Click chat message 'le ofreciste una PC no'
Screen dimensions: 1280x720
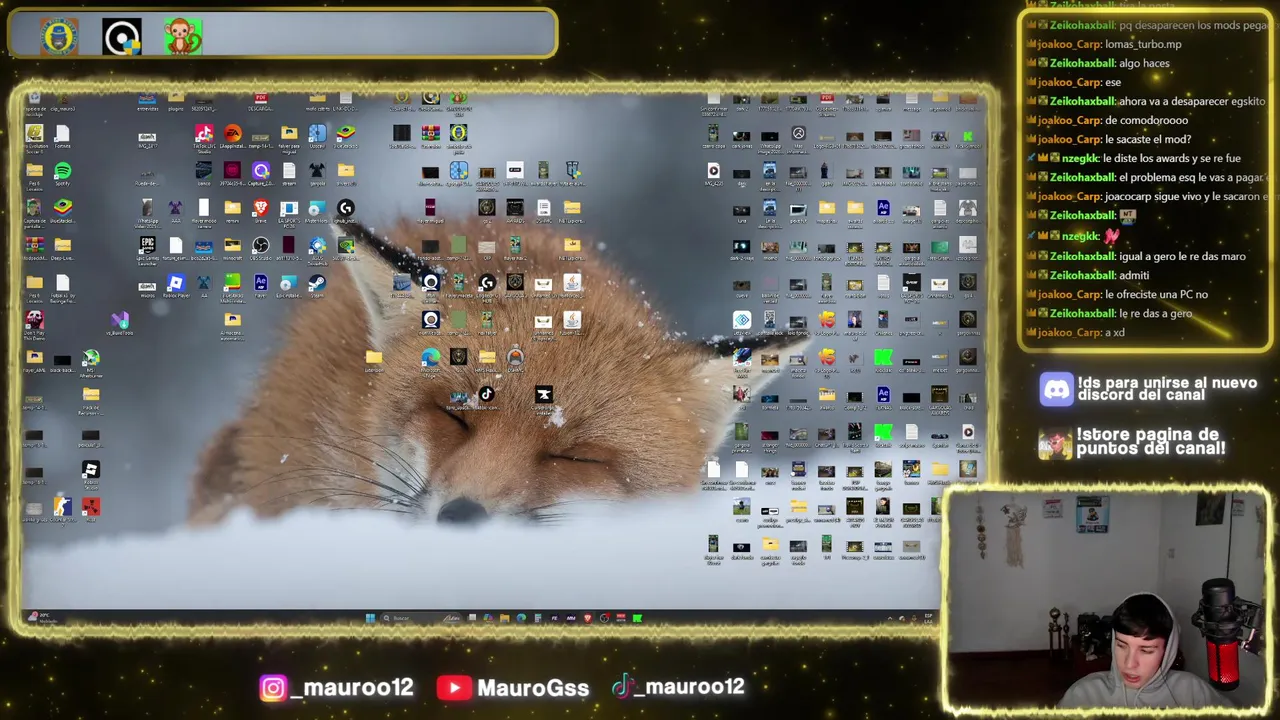click(1156, 294)
